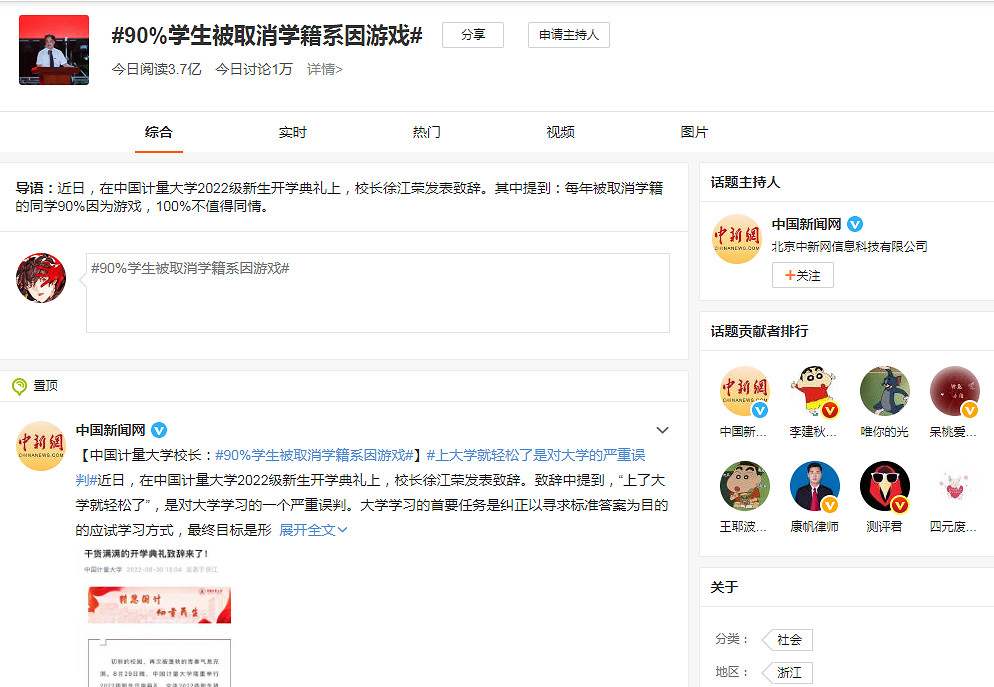This screenshot has width=994, height=687.
Task: Open contributor 测评君's avatar
Action: point(884,485)
